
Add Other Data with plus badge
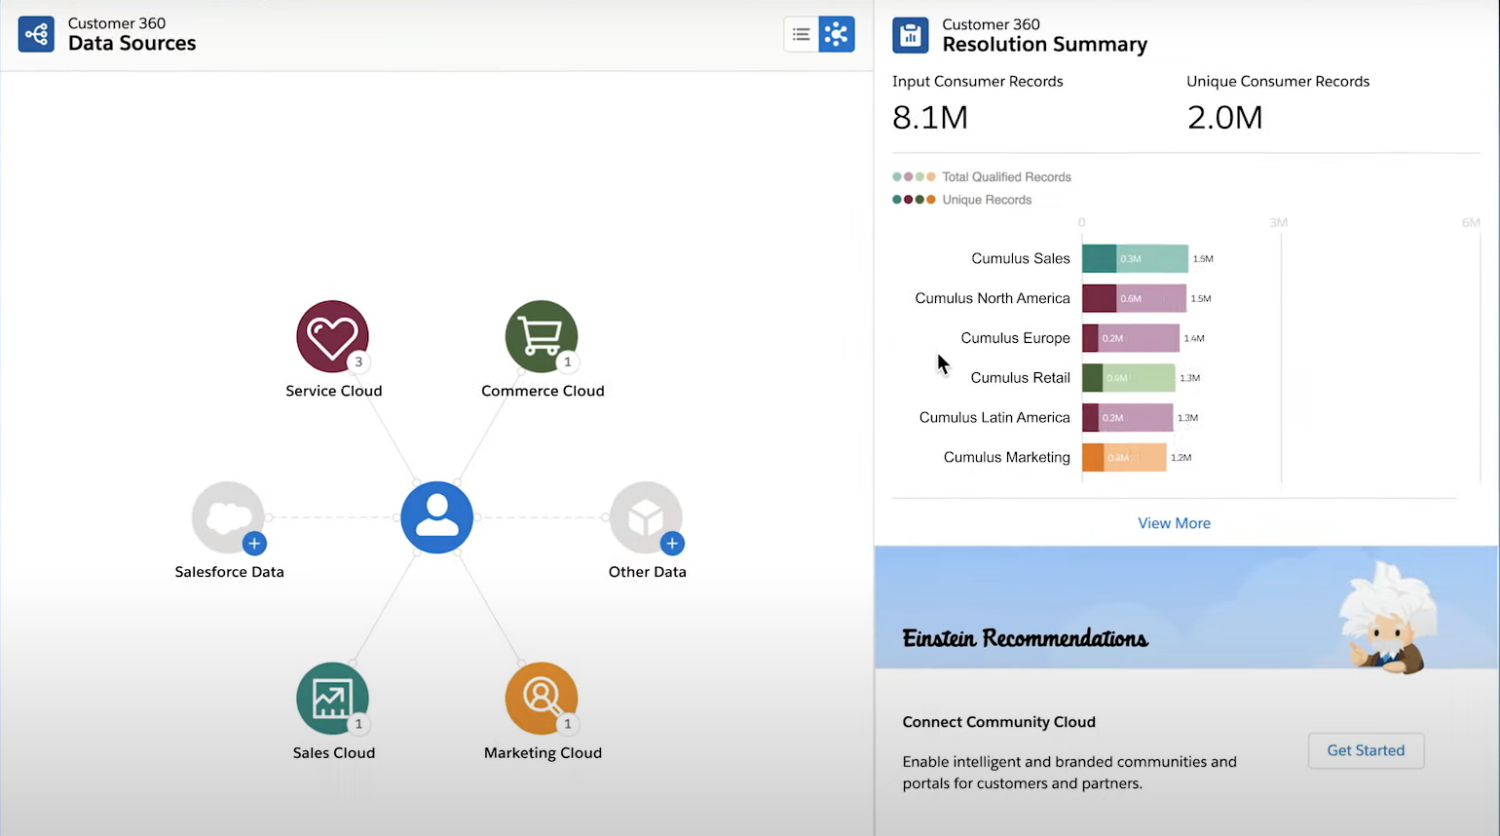tap(672, 543)
